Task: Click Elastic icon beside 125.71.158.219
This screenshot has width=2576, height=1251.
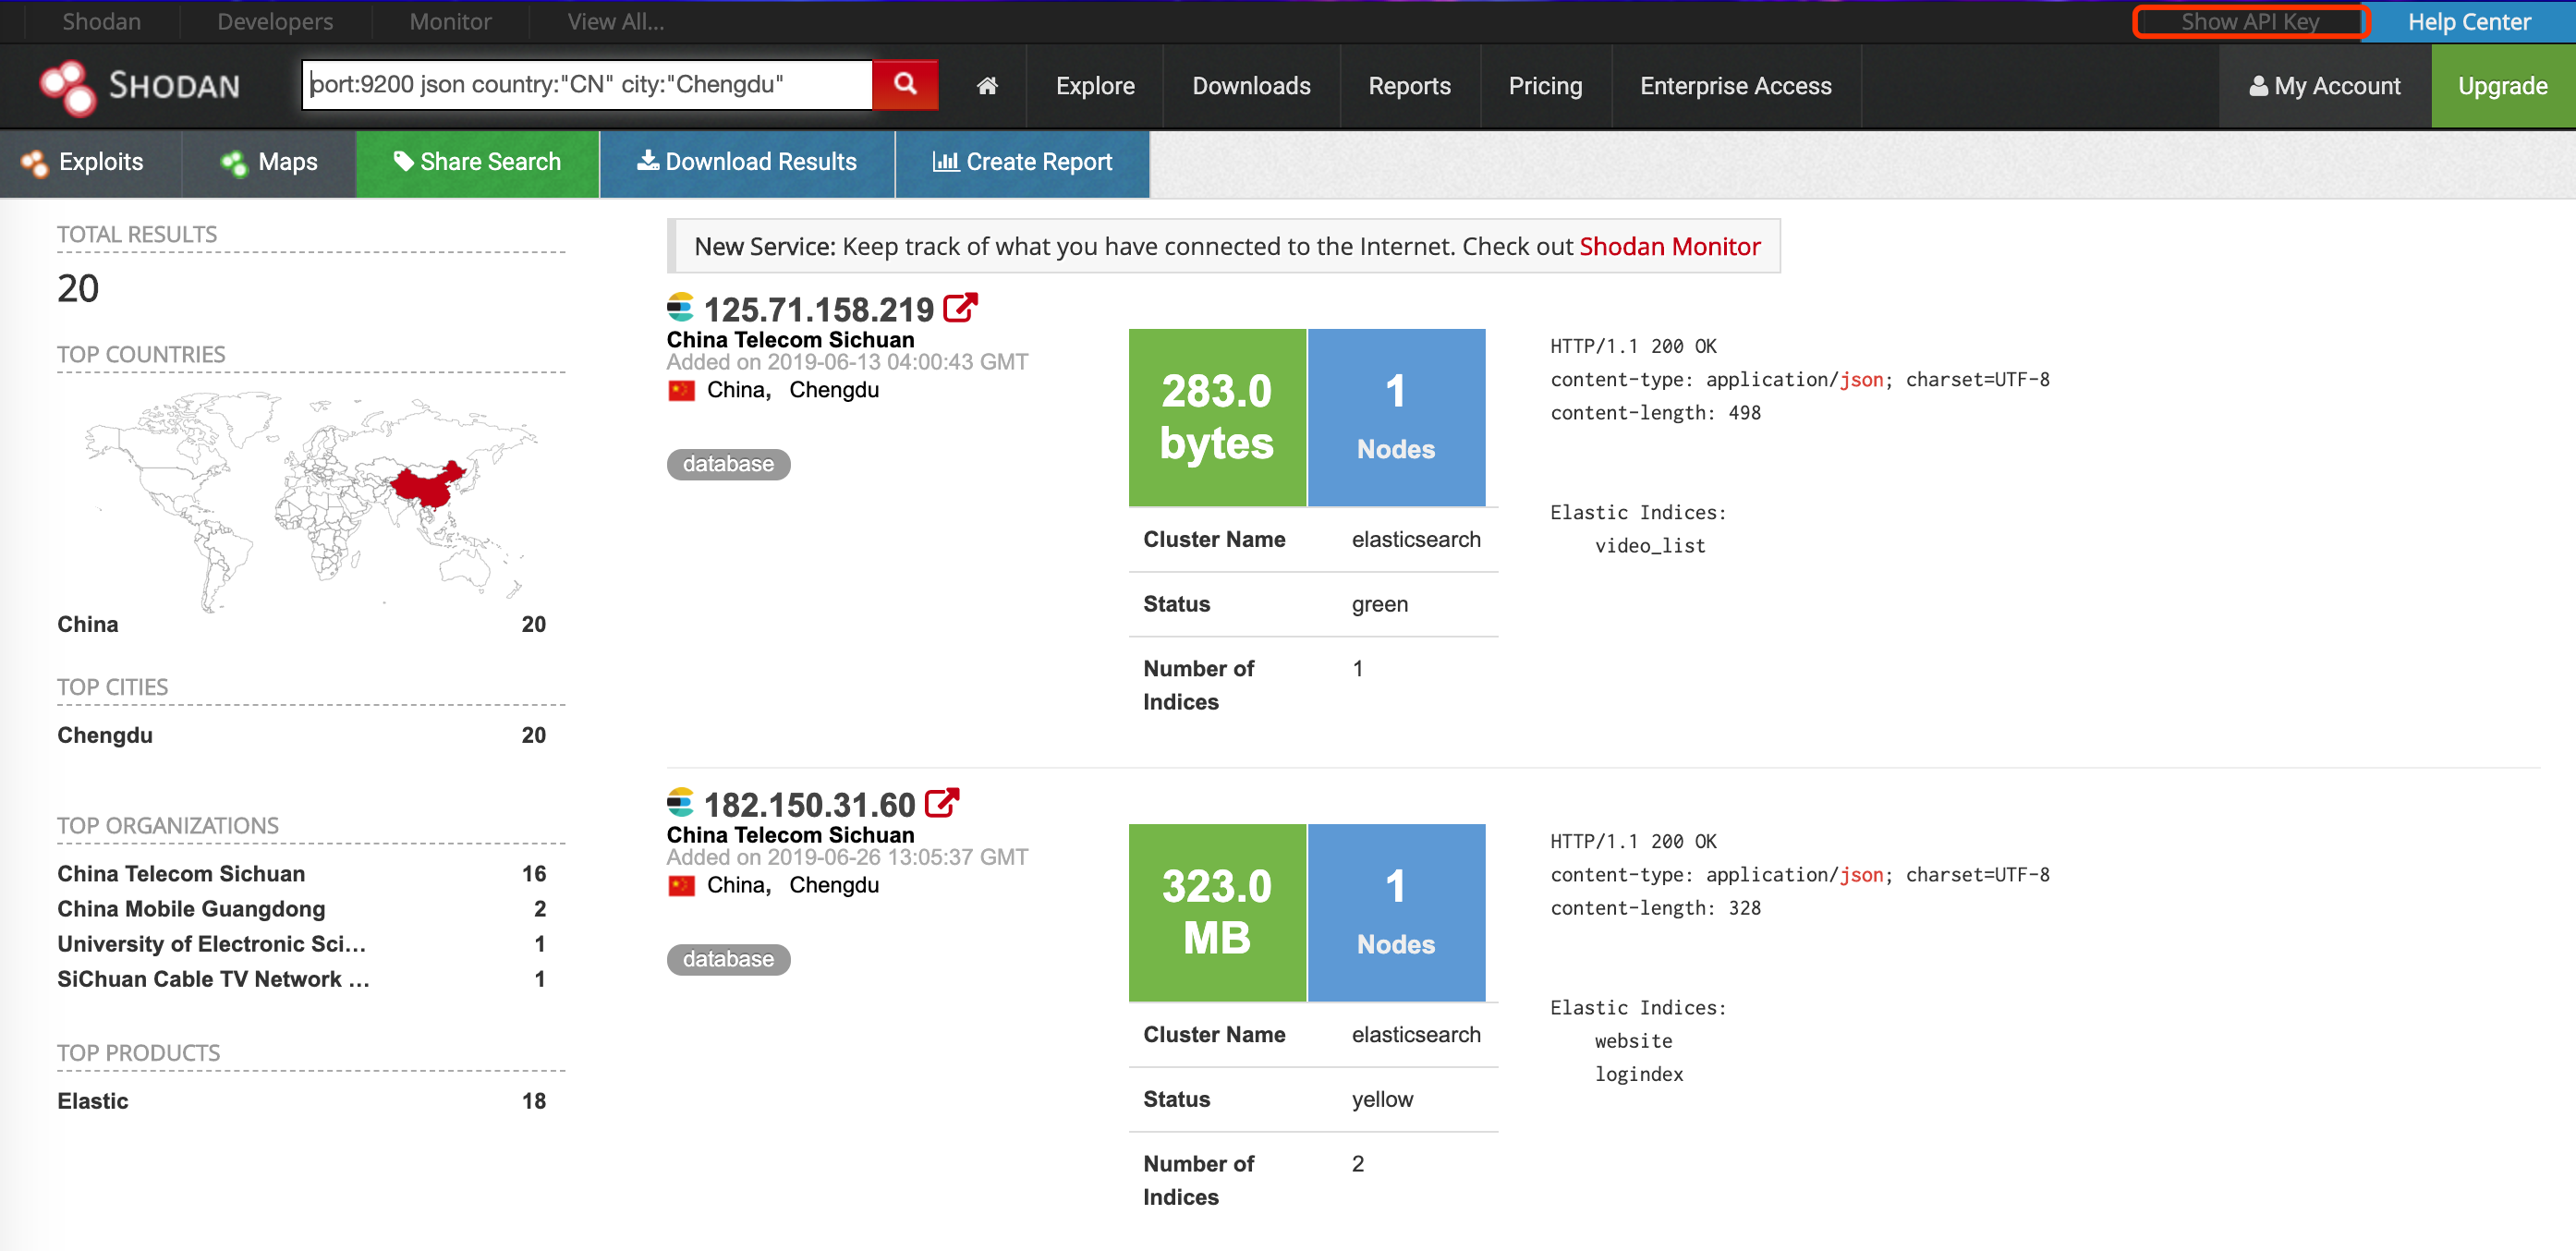Action: [x=680, y=307]
